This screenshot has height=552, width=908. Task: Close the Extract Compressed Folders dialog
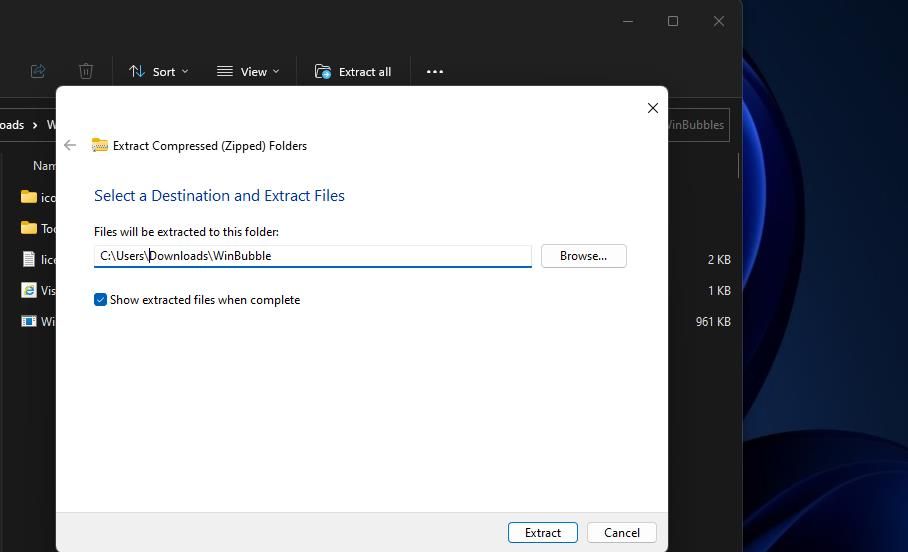(653, 108)
